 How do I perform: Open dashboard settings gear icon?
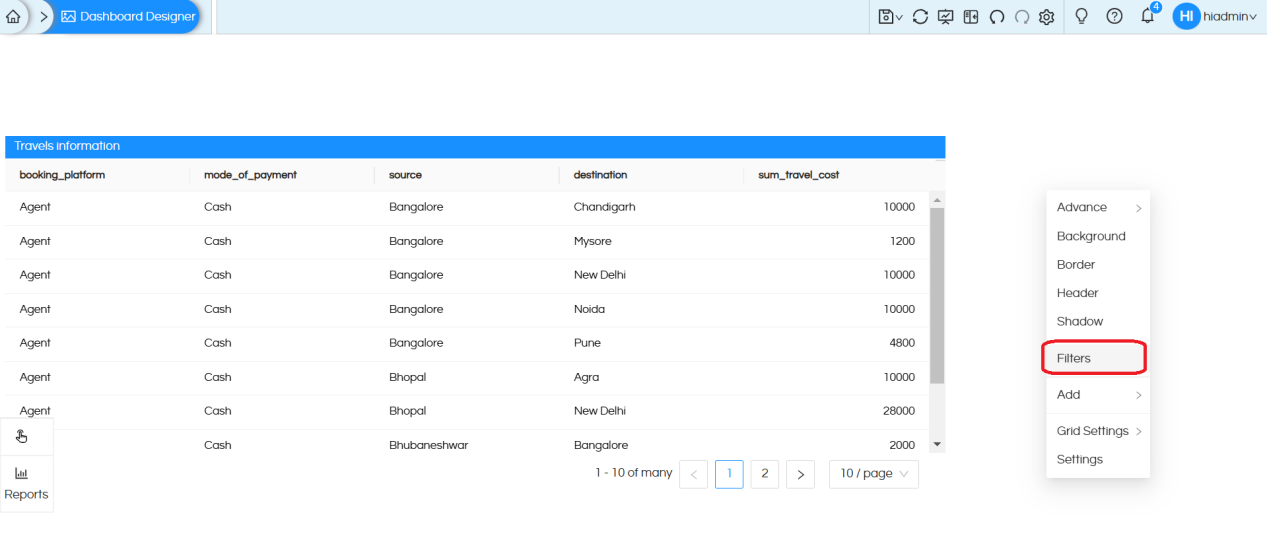1047,17
